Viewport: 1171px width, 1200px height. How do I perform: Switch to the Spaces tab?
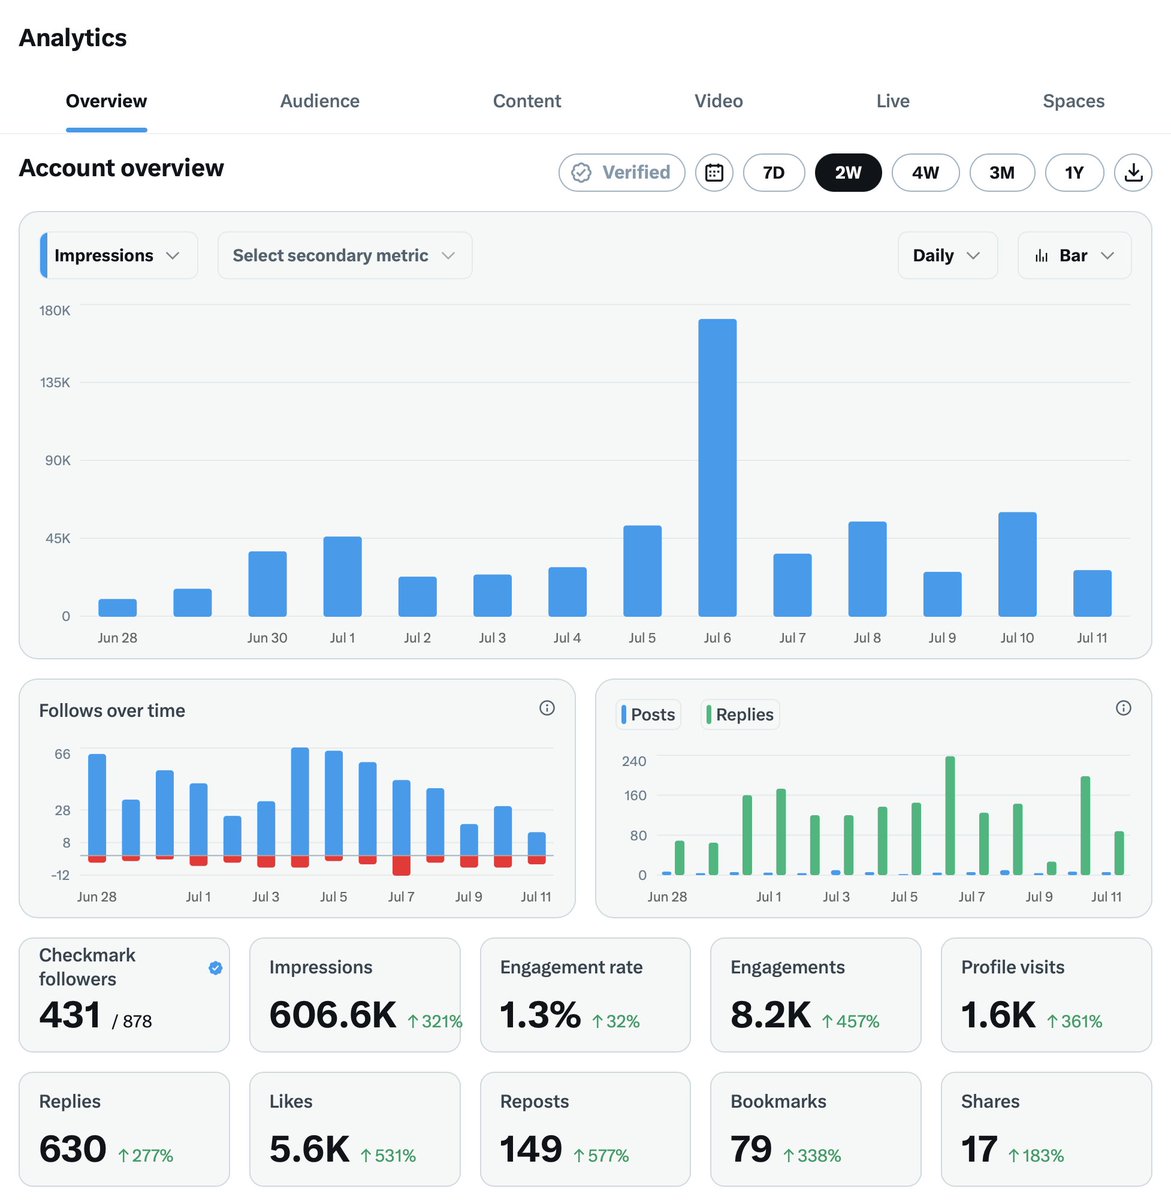1074,101
